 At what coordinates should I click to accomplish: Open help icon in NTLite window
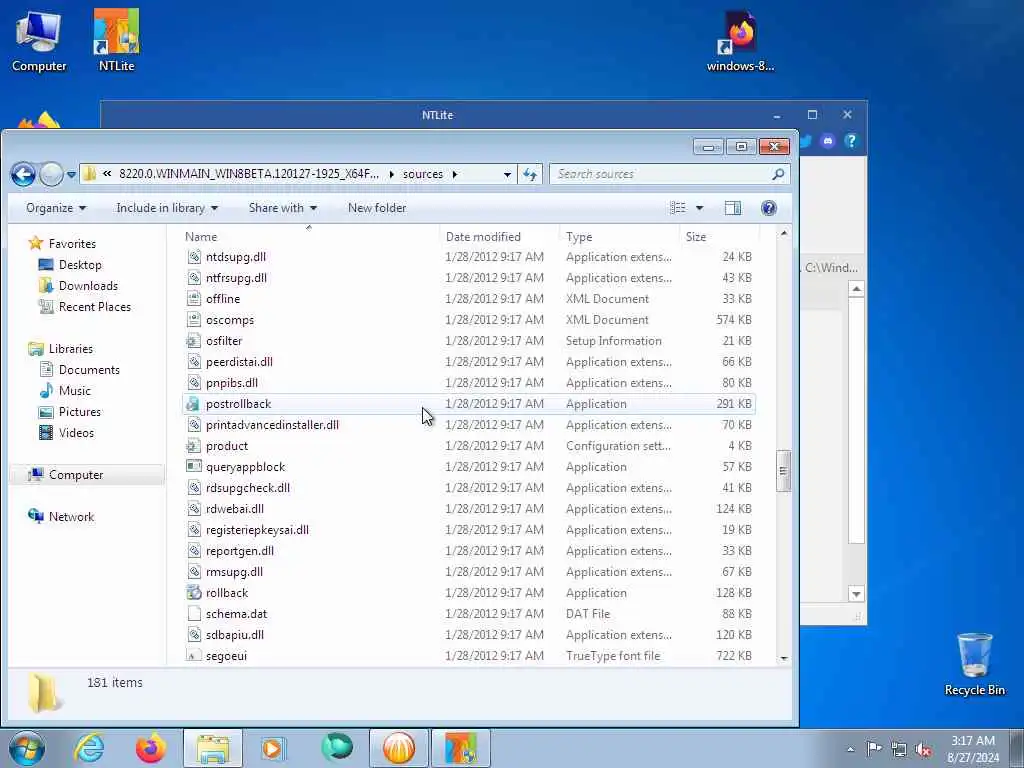(x=851, y=141)
